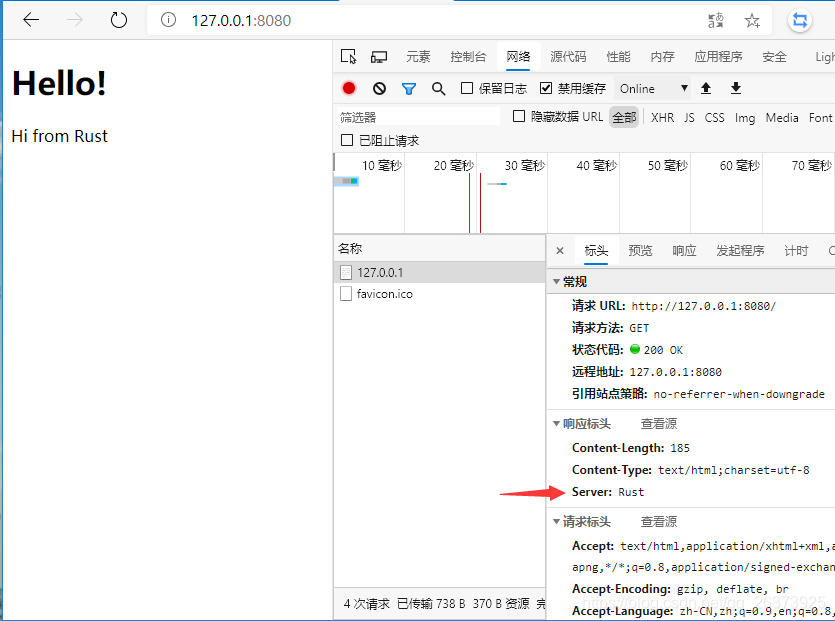
Task: Select the XHR request filter
Action: pyautogui.click(x=662, y=117)
